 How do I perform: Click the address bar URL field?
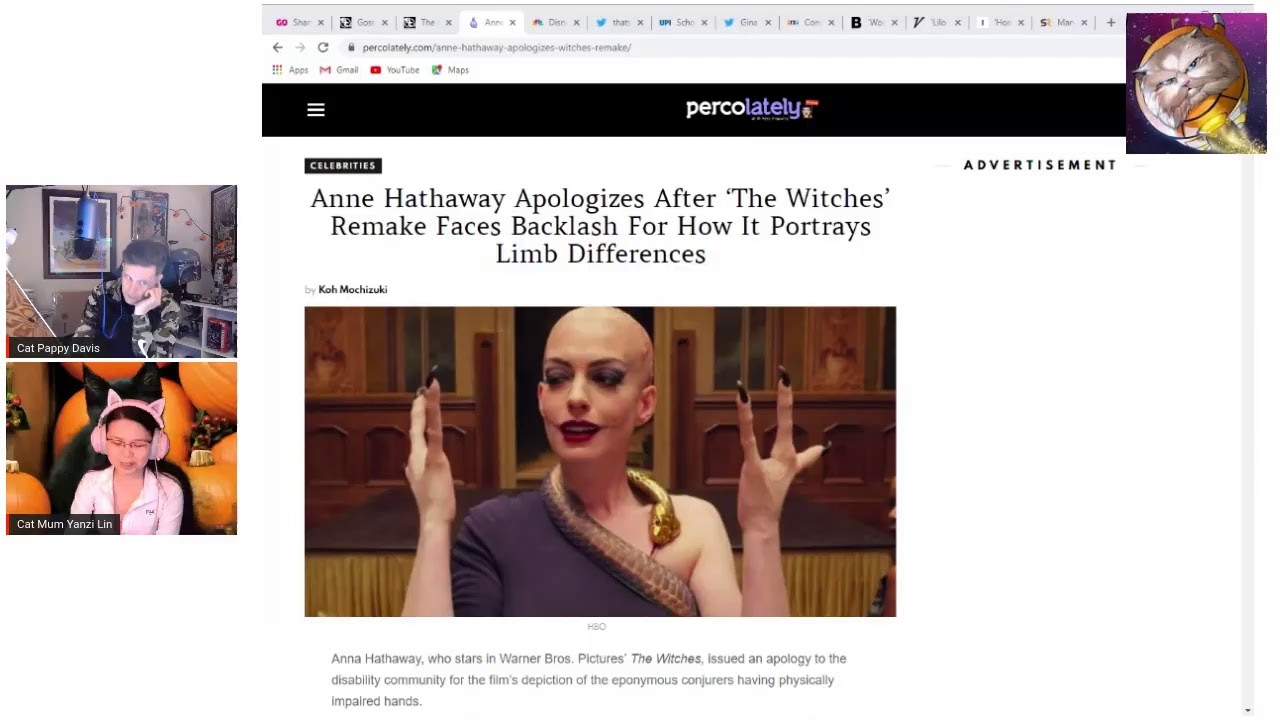click(x=600, y=47)
